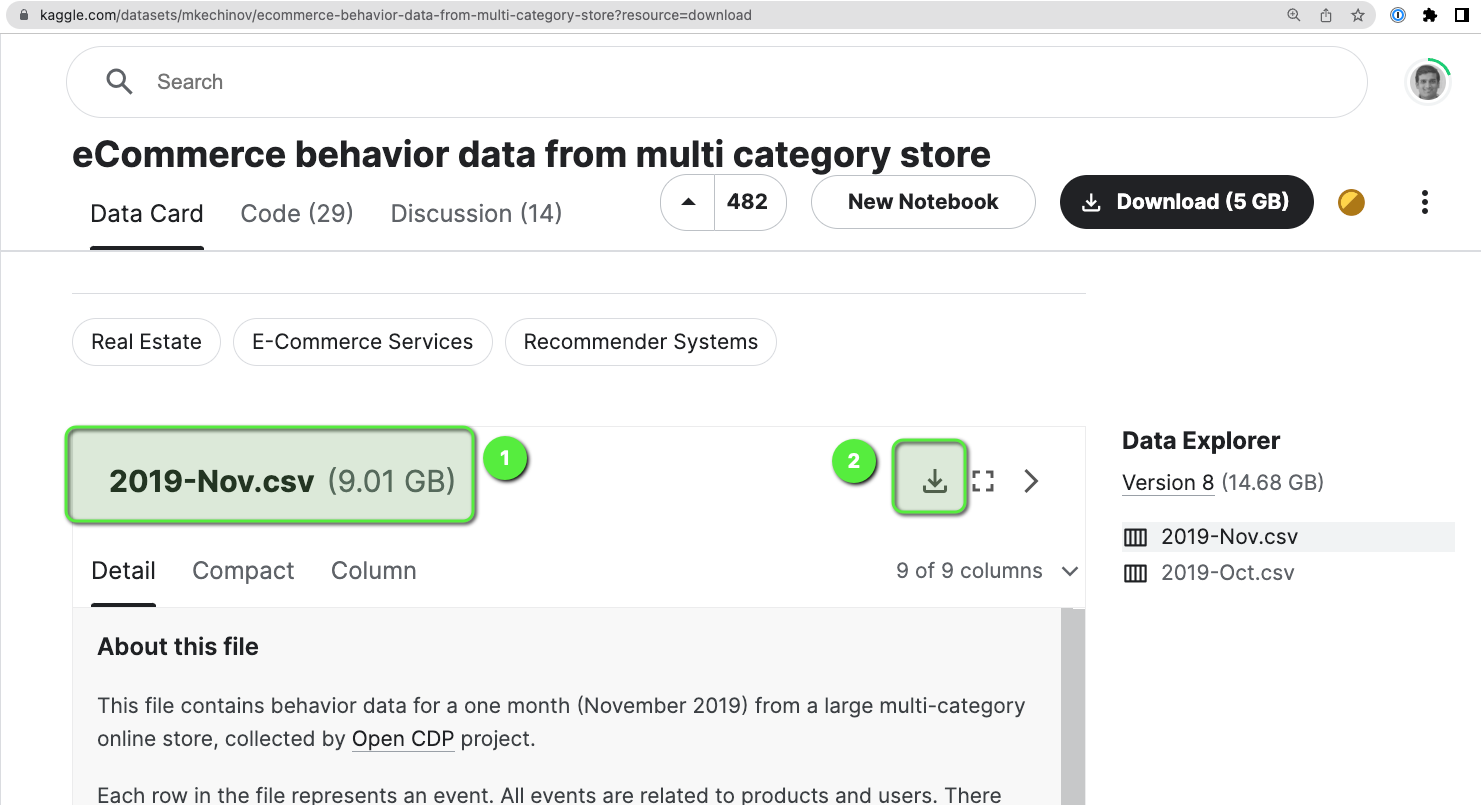Open the Discussion (14) tab
Image resolution: width=1481 pixels, height=805 pixels.
pyautogui.click(x=475, y=213)
